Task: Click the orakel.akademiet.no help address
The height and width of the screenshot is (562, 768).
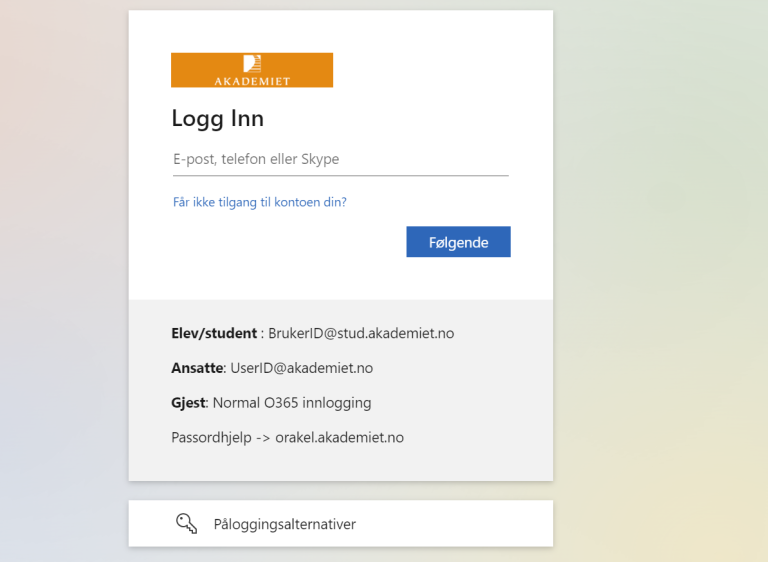Action: [x=340, y=438]
